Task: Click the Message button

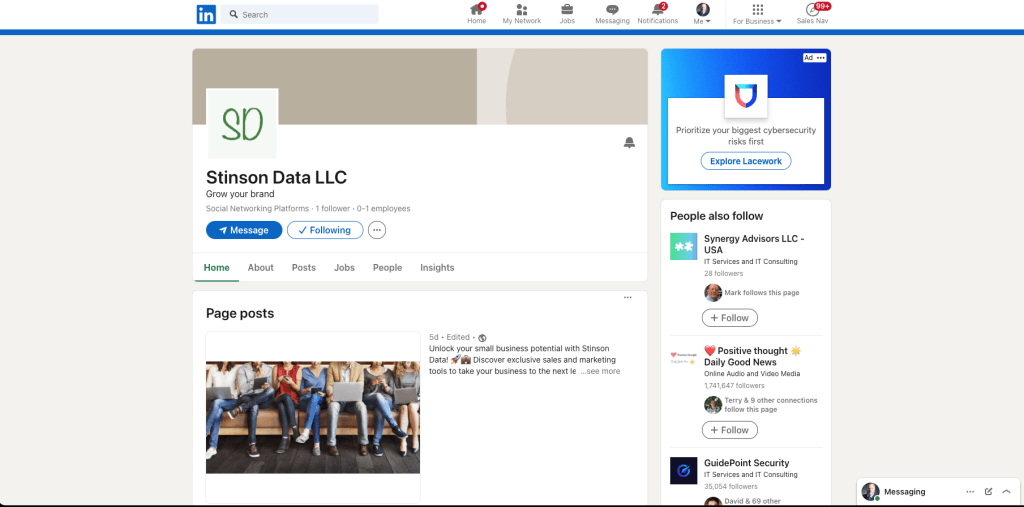Action: [x=243, y=230]
